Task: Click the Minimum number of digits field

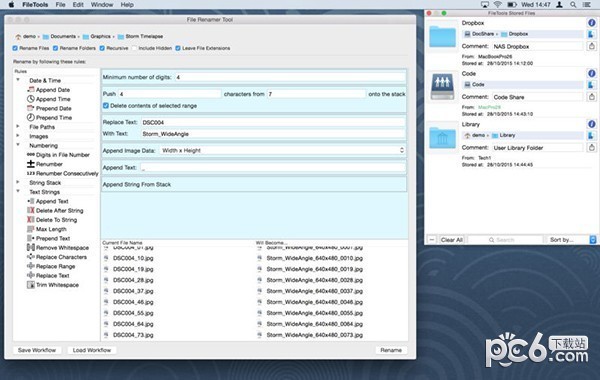Action: (290, 77)
